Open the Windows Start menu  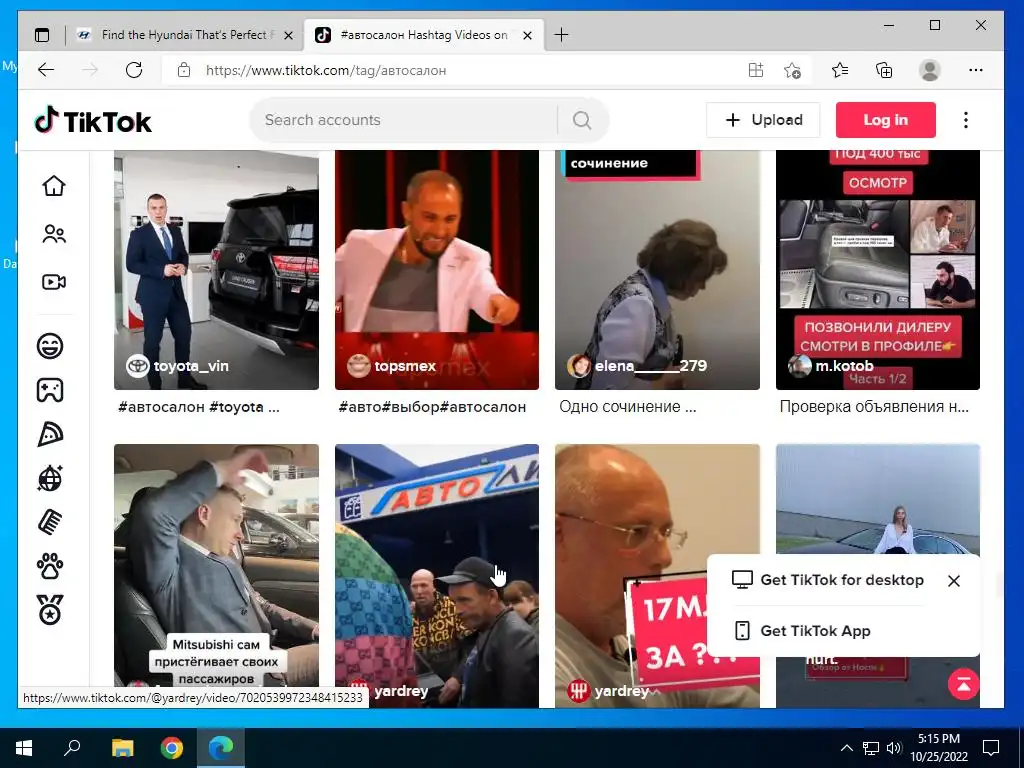coord(24,748)
